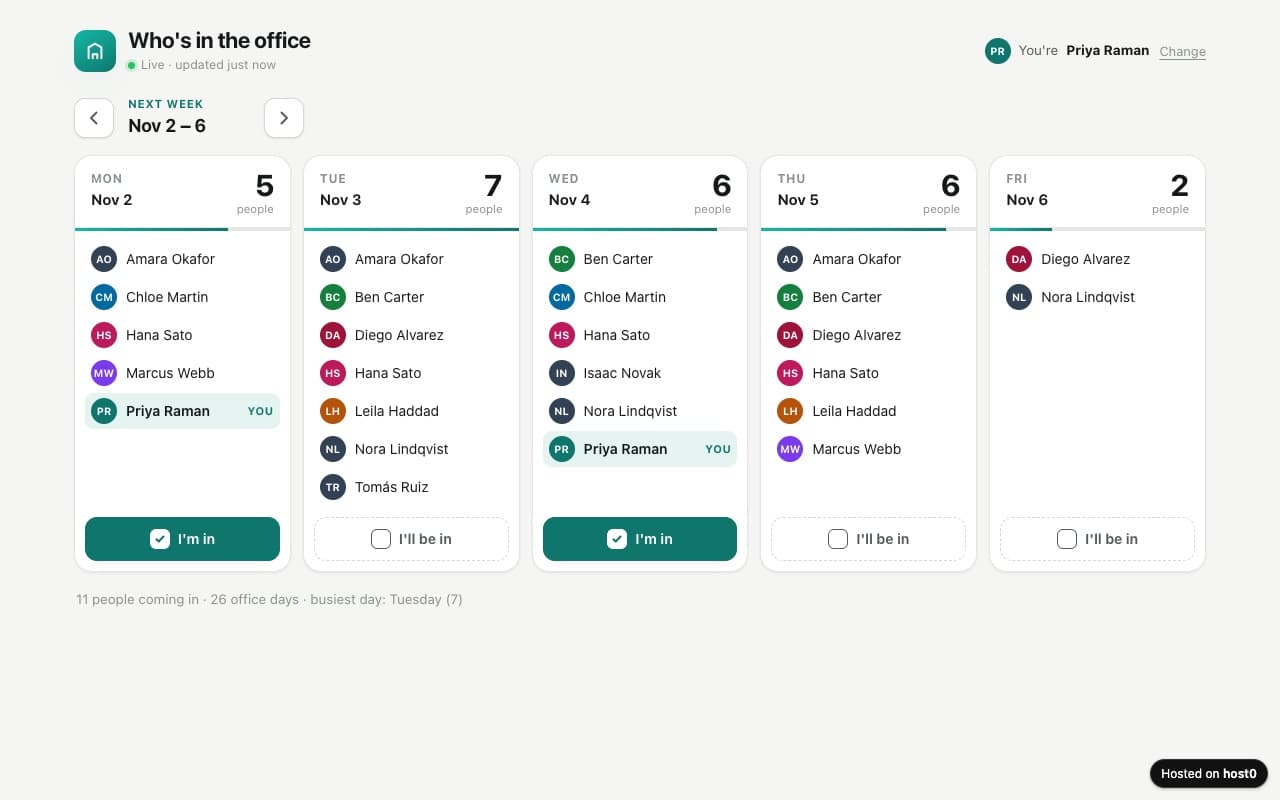Uncheck 'I'm in' for Wednesday Nov 4
Screen dimensions: 1280x800
[x=640, y=539]
